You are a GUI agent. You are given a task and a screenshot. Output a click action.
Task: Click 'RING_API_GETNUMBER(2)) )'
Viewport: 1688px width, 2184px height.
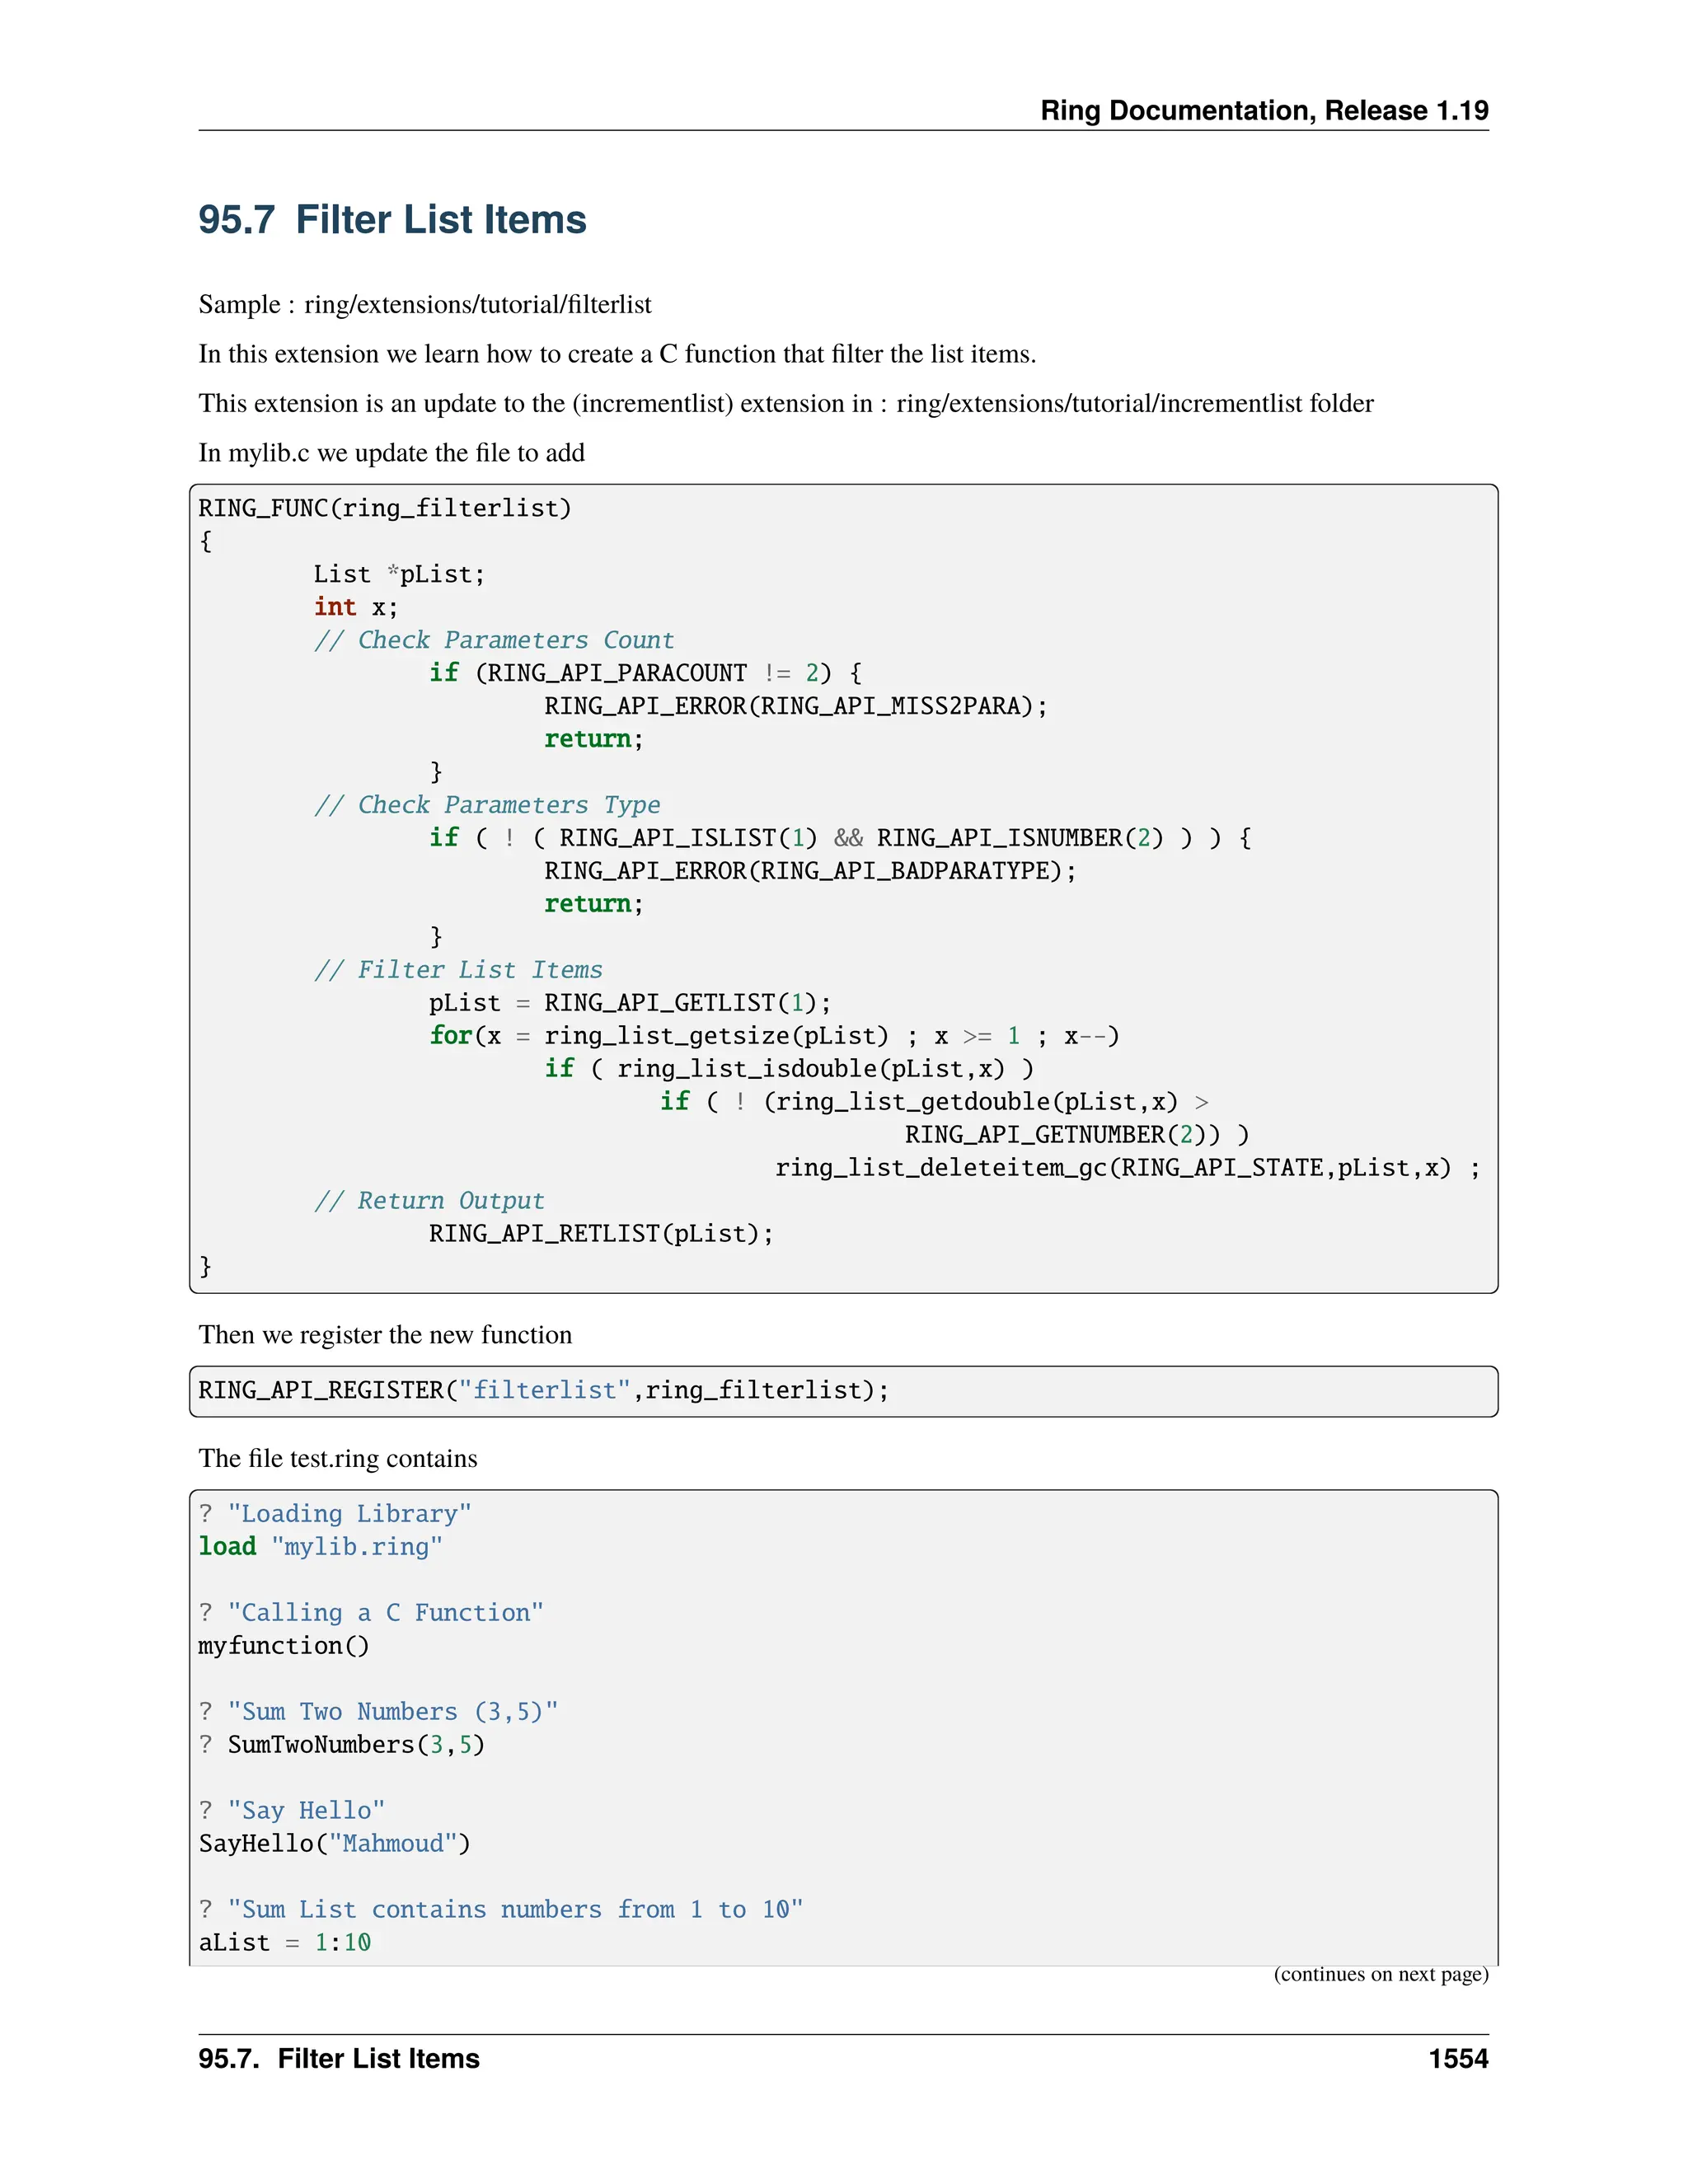click(1077, 1135)
